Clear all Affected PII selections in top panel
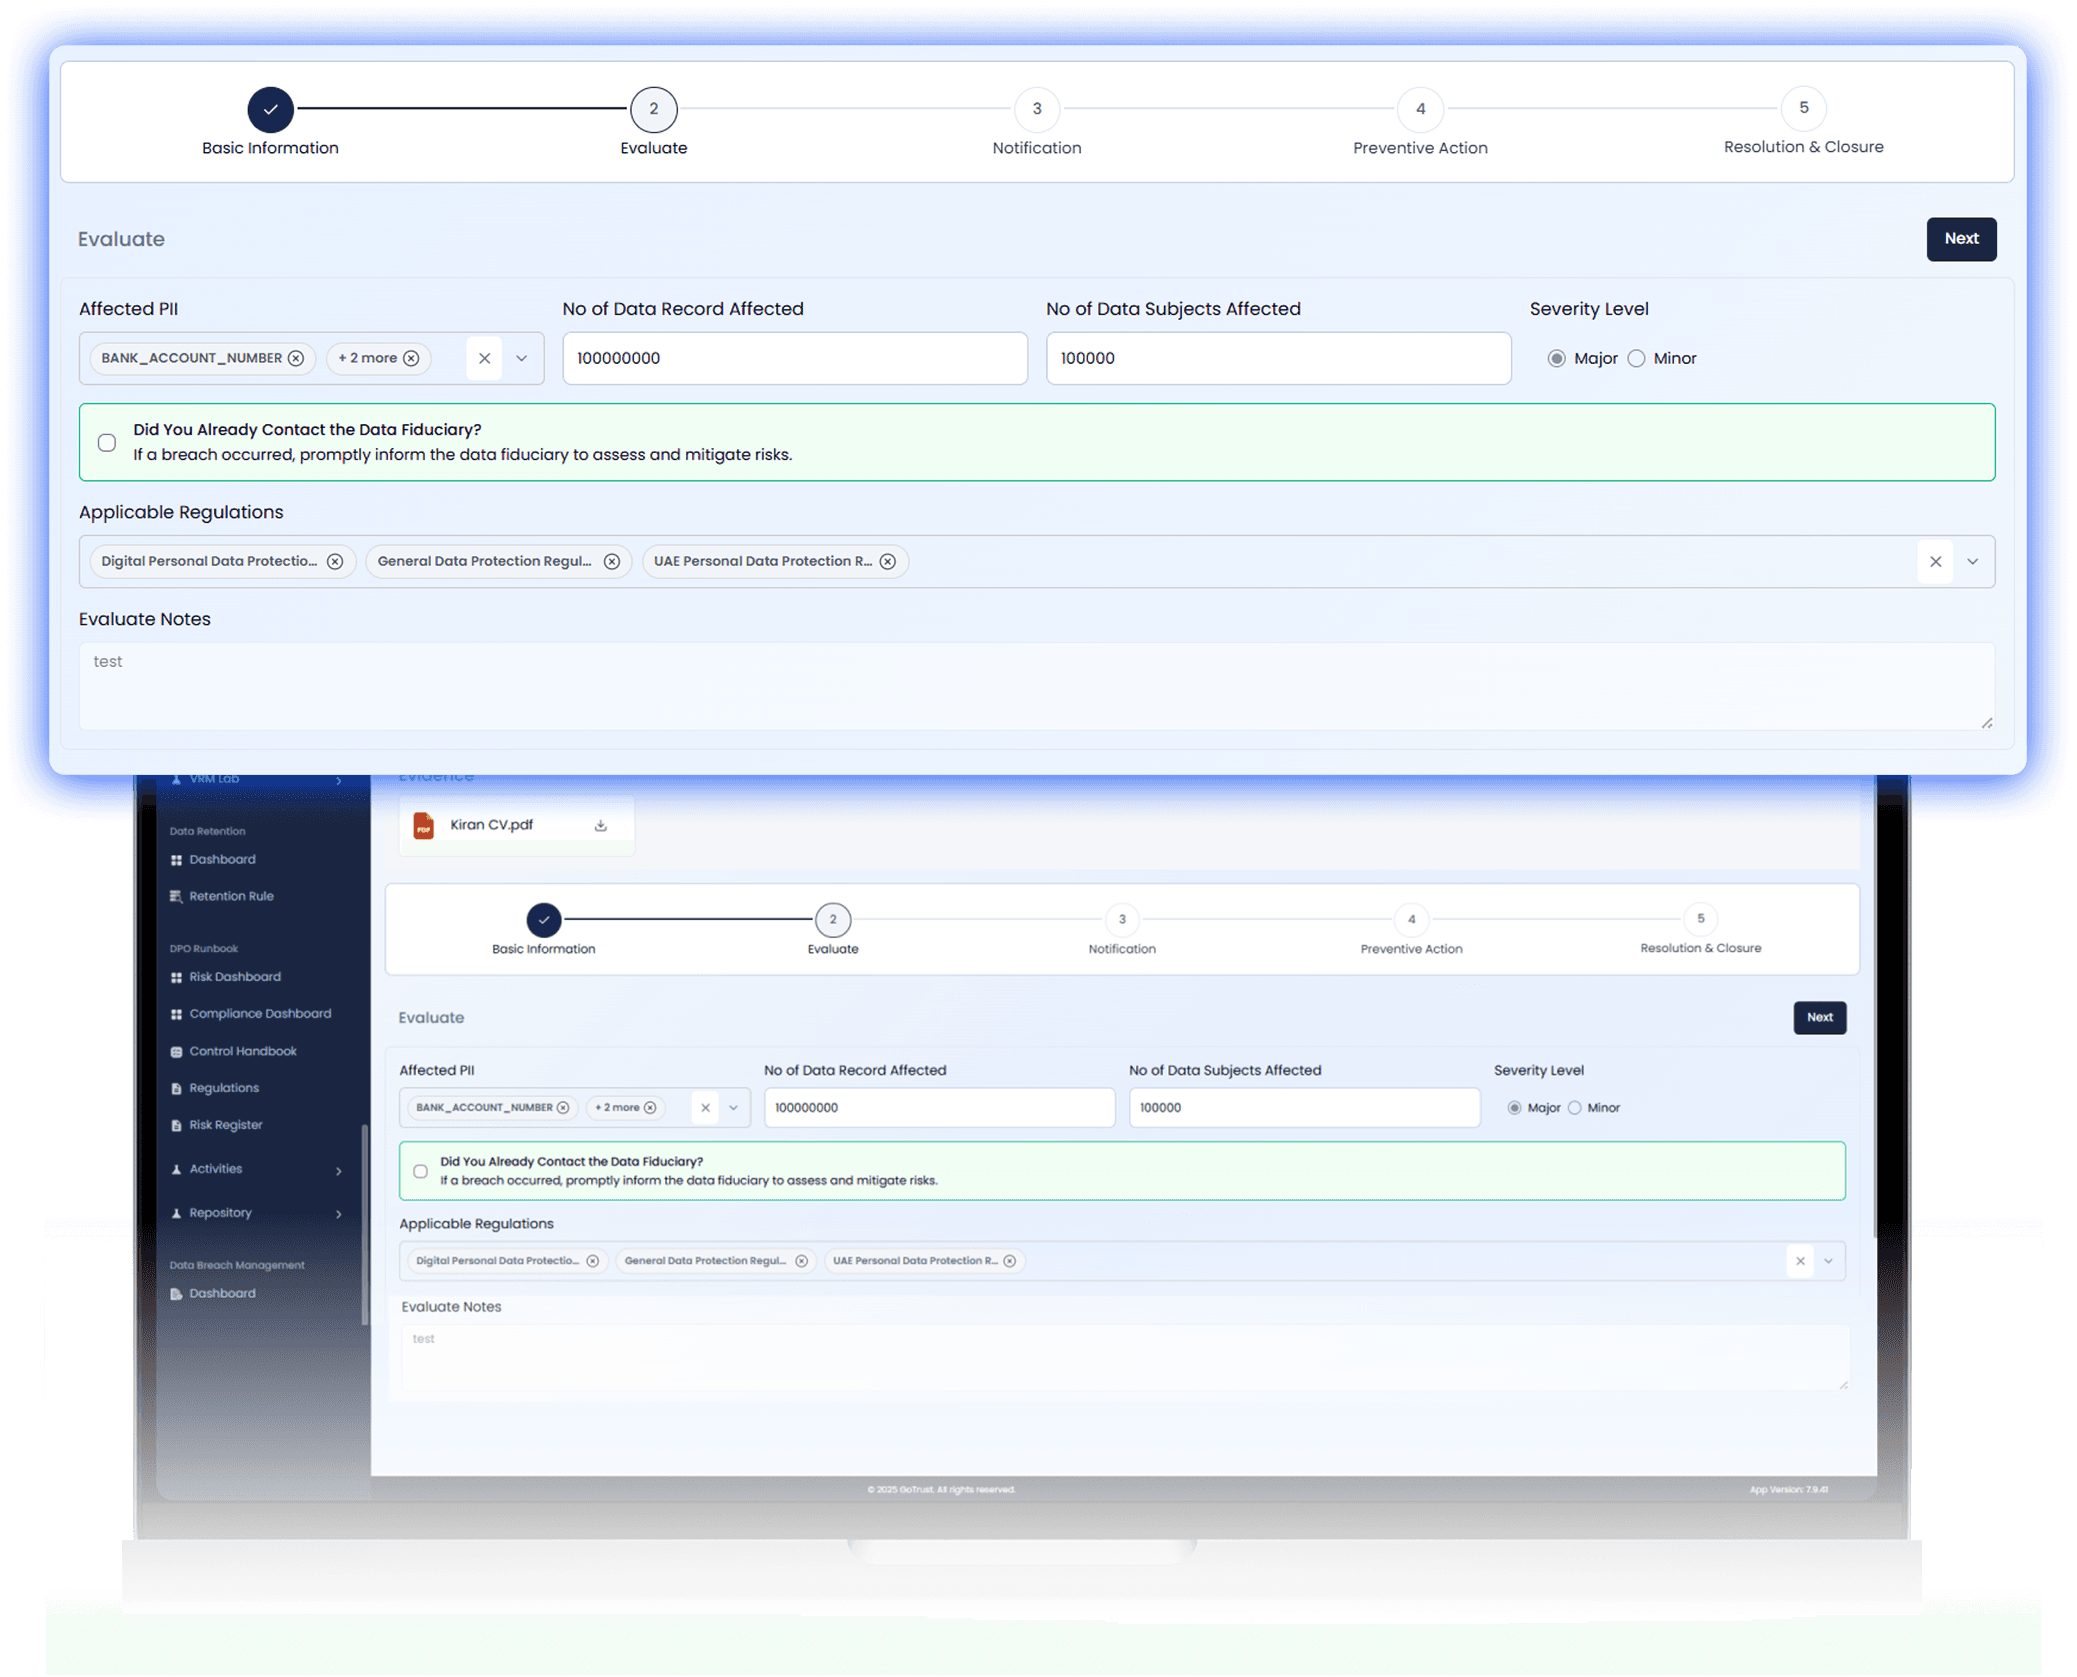The height and width of the screenshot is (1677, 2077). pyautogui.click(x=484, y=358)
